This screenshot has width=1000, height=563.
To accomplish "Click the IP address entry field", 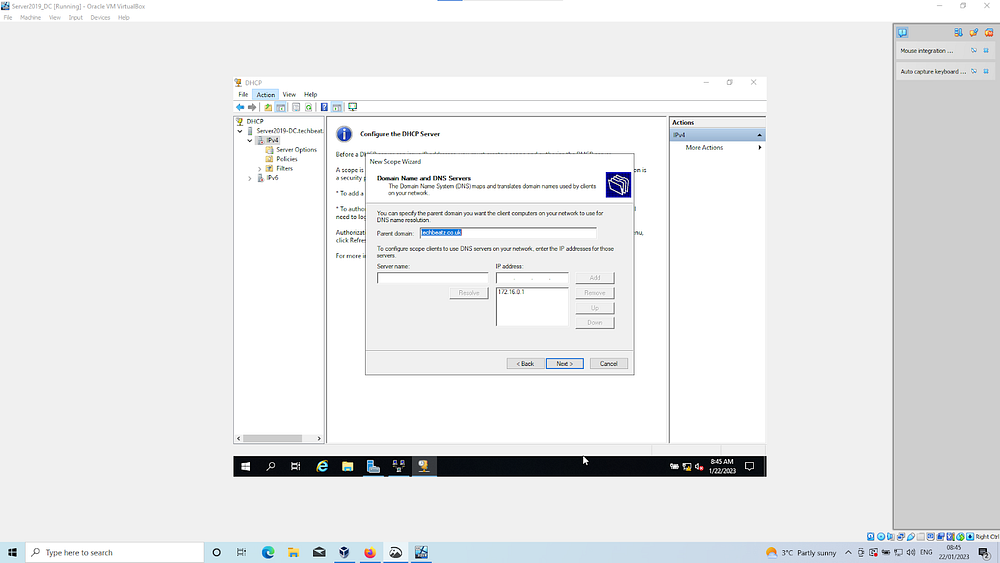I will point(532,278).
